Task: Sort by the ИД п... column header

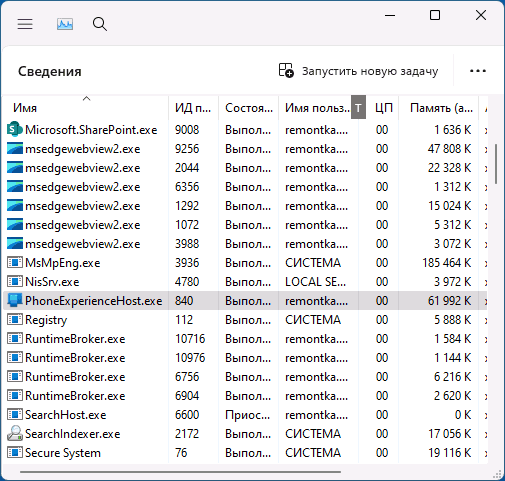Action: click(x=193, y=108)
